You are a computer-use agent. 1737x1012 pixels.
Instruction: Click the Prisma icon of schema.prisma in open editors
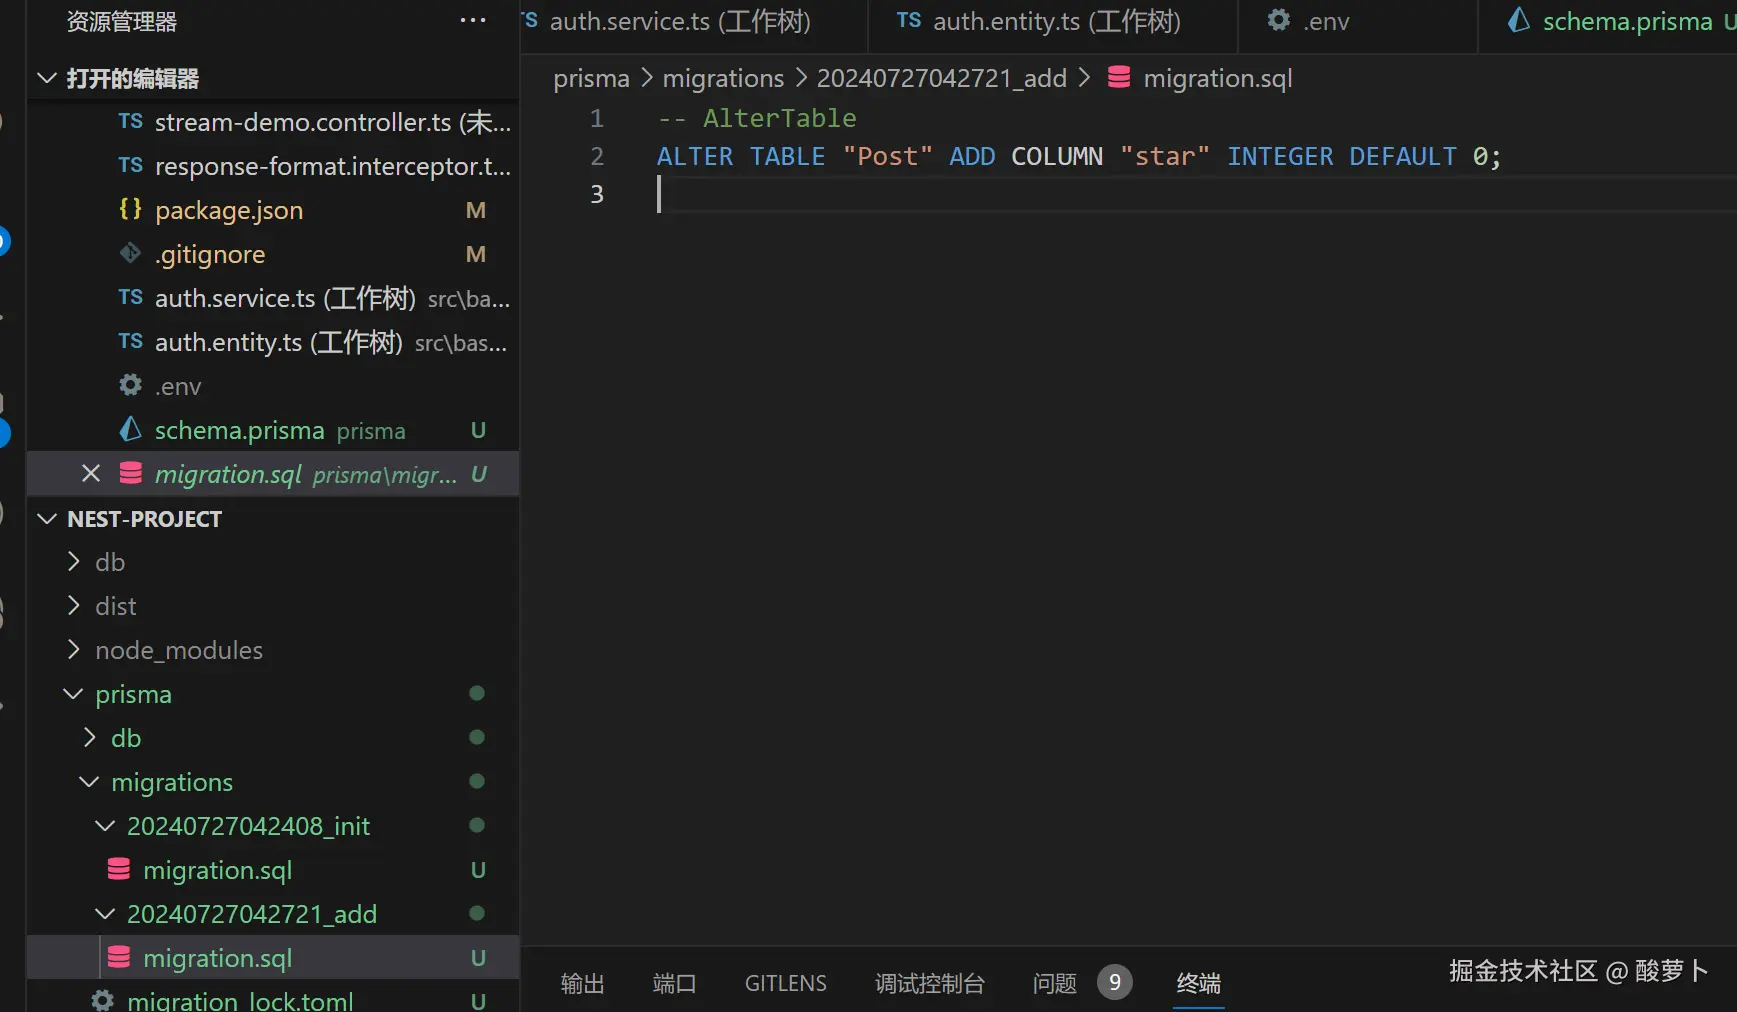(x=130, y=429)
